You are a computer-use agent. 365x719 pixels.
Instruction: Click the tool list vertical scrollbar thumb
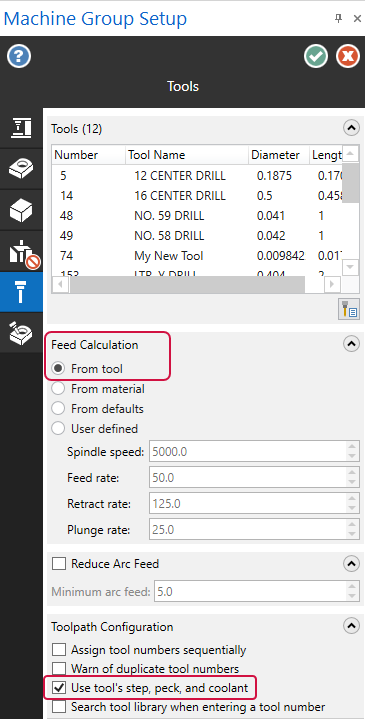(x=351, y=182)
